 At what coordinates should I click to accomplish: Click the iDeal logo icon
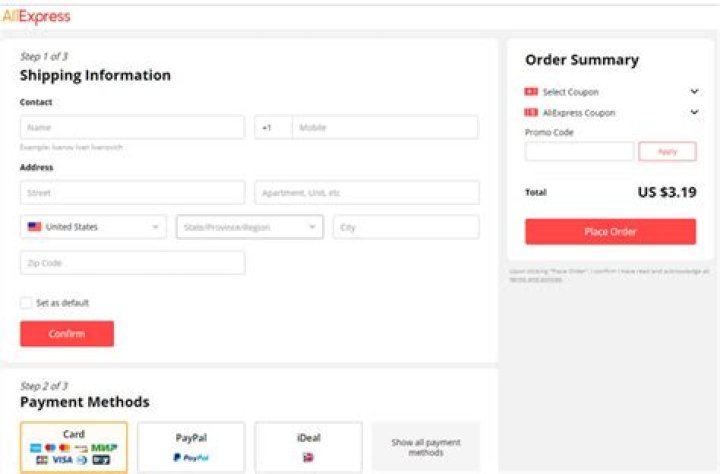pos(308,457)
